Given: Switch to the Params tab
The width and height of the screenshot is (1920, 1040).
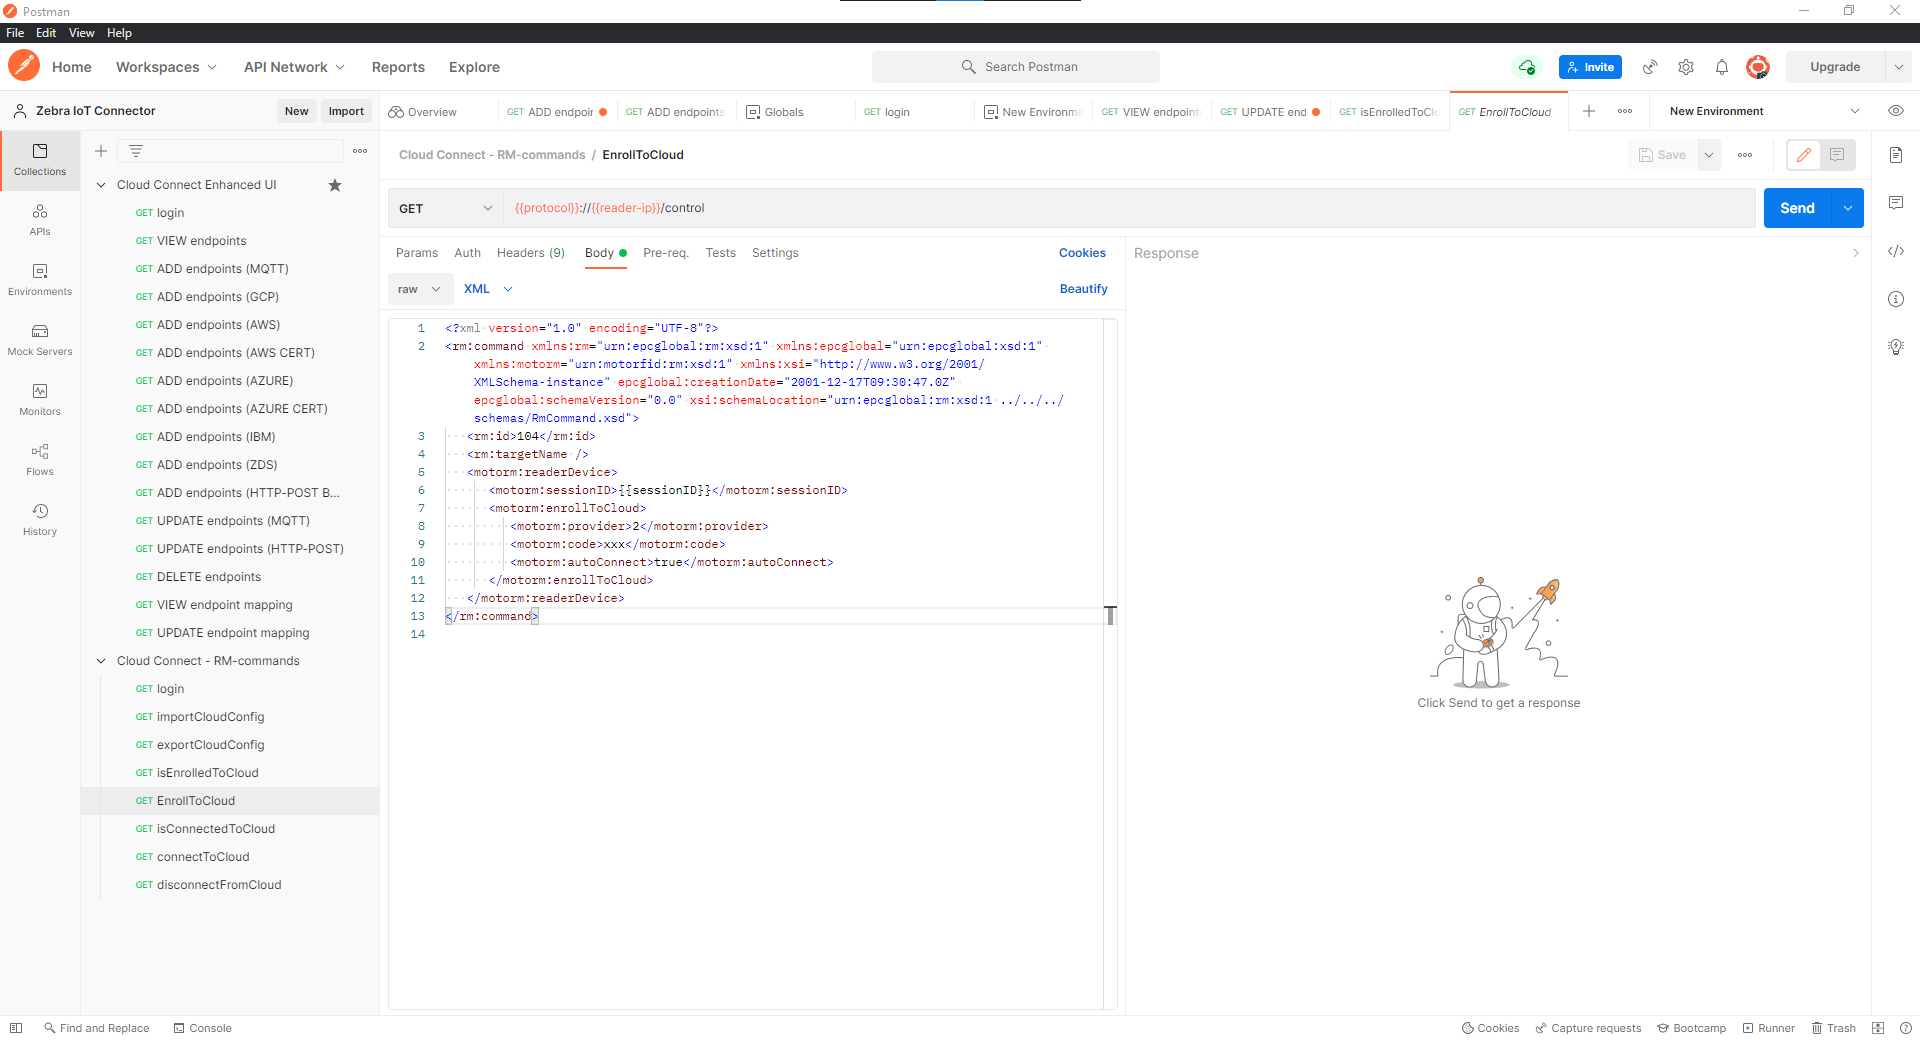Looking at the screenshot, I should coord(417,253).
